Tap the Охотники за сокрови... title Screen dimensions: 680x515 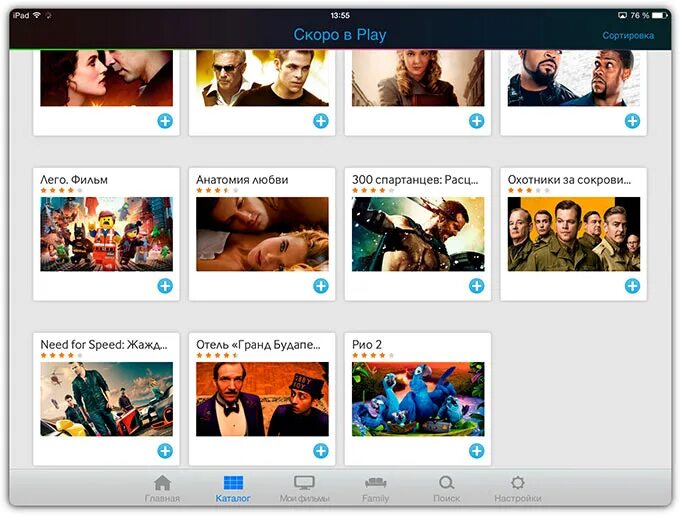click(569, 179)
